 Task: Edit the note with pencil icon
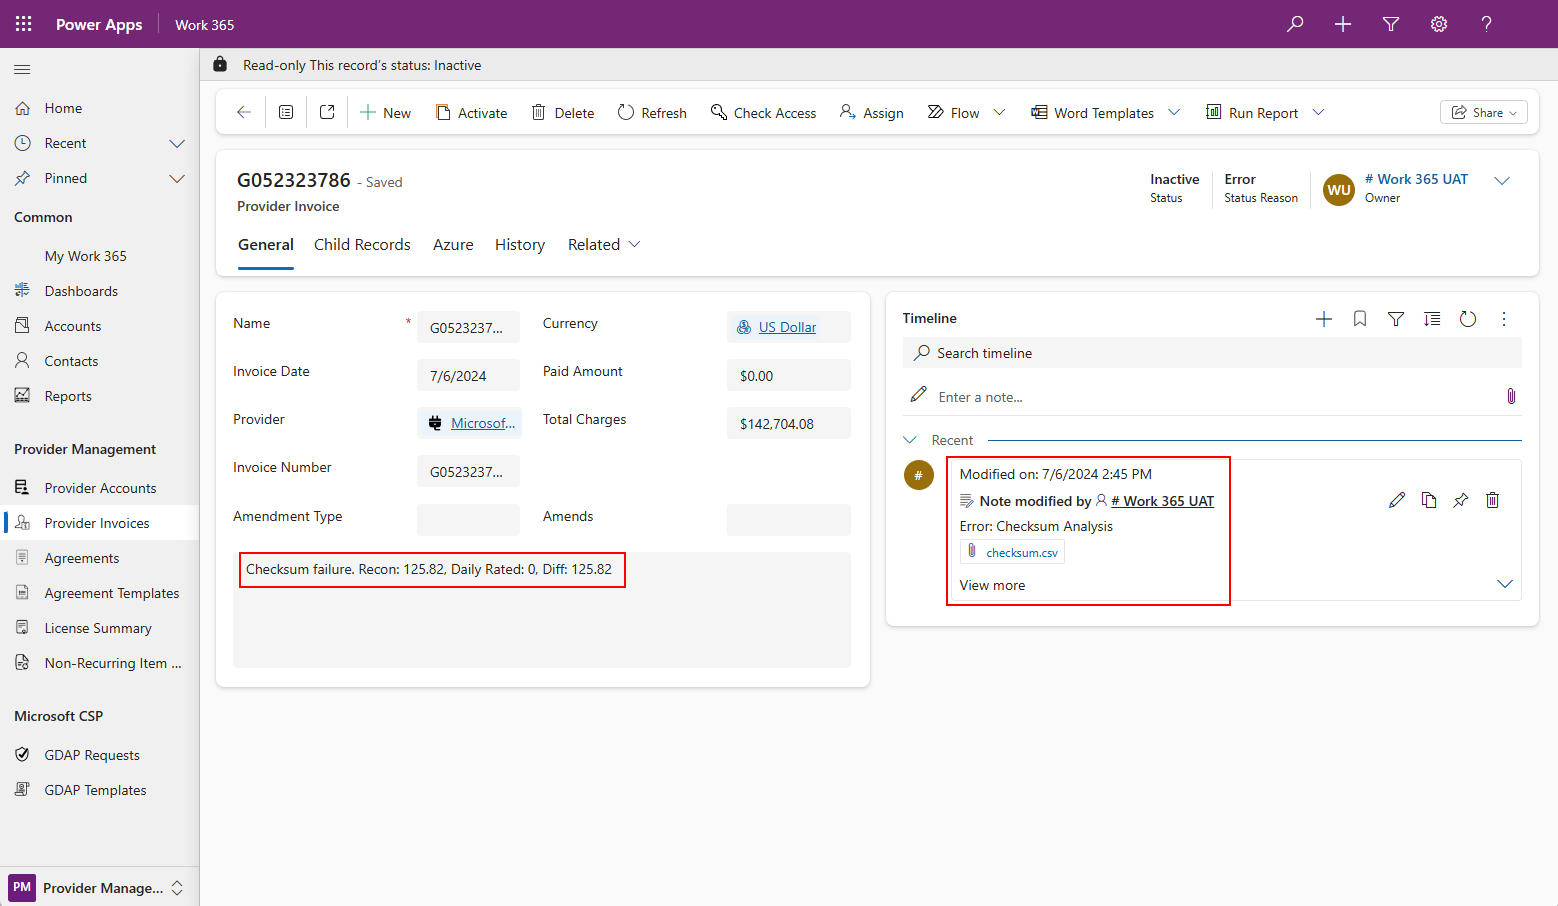pyautogui.click(x=1397, y=500)
